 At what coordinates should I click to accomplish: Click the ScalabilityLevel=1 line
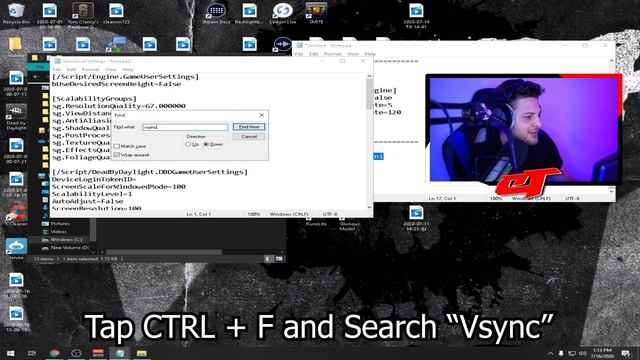pos(92,194)
